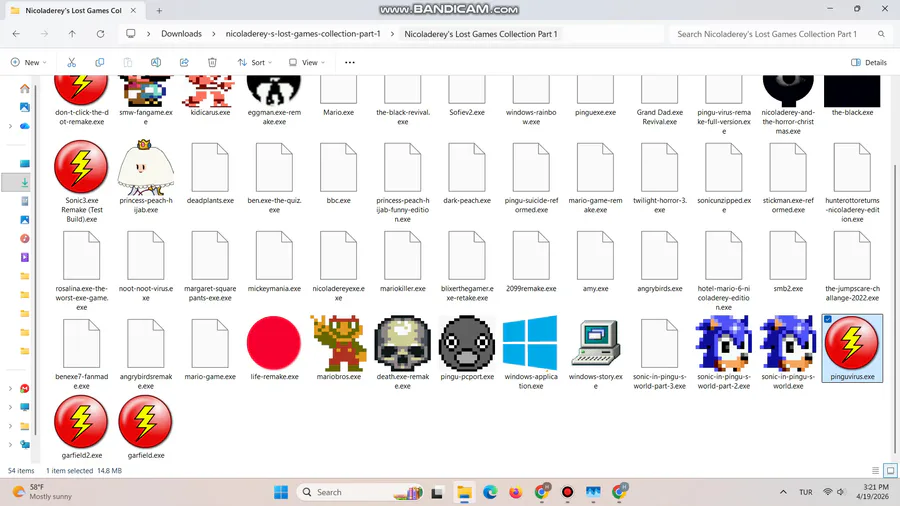Click the TUR language indicator

pyautogui.click(x=806, y=492)
